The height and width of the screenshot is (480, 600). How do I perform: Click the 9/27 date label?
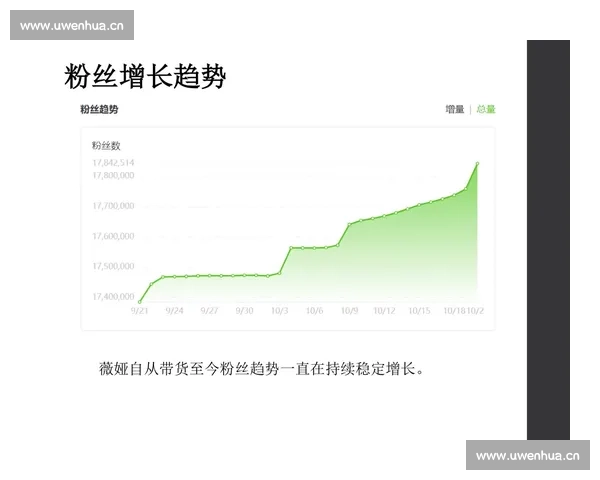tap(209, 310)
